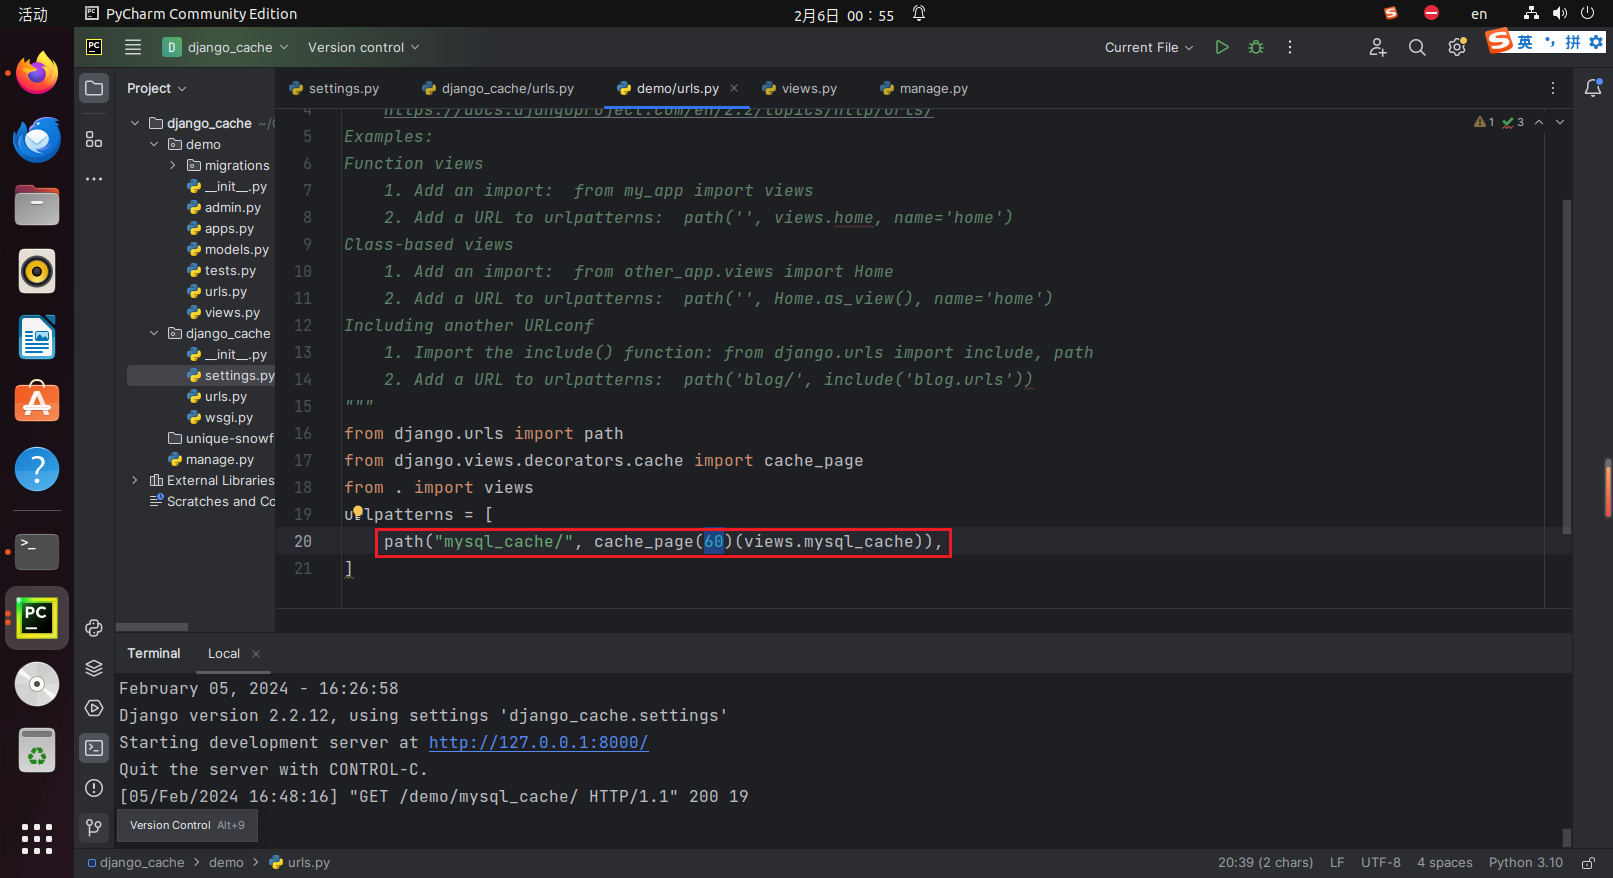This screenshot has height=878, width=1613.
Task: Run the current file with the green play icon
Action: (x=1221, y=47)
